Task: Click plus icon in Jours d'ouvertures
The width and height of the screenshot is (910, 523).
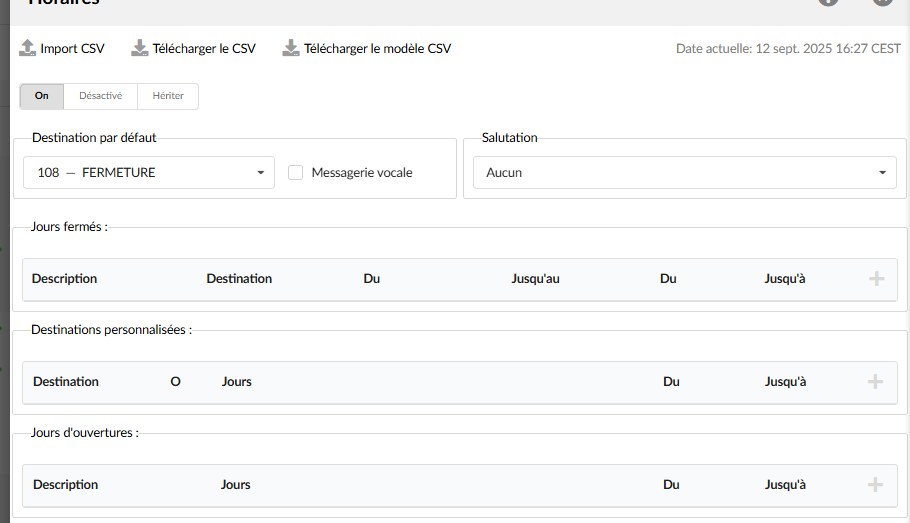Action: click(875, 485)
